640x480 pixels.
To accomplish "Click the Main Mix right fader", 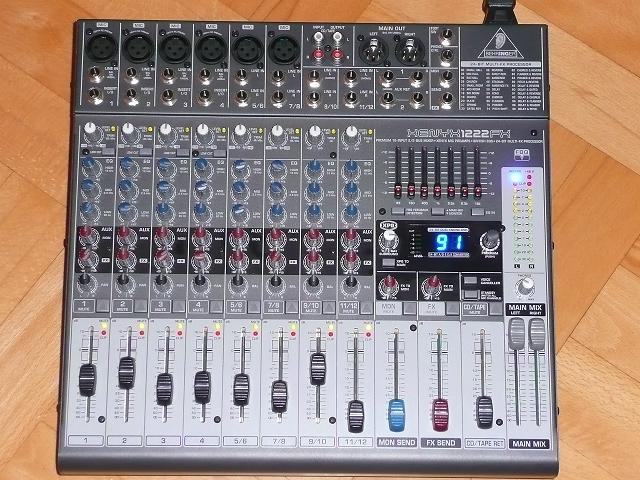I will point(537,335).
